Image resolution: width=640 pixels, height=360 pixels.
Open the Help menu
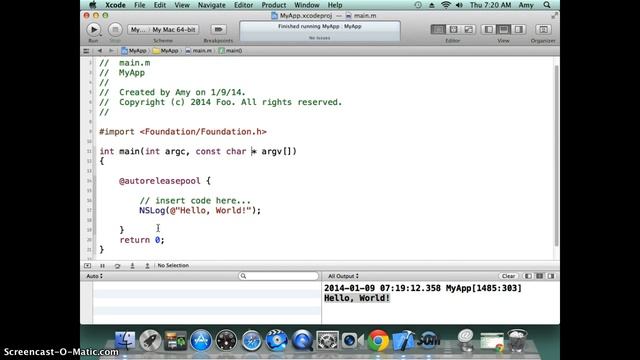click(335, 5)
